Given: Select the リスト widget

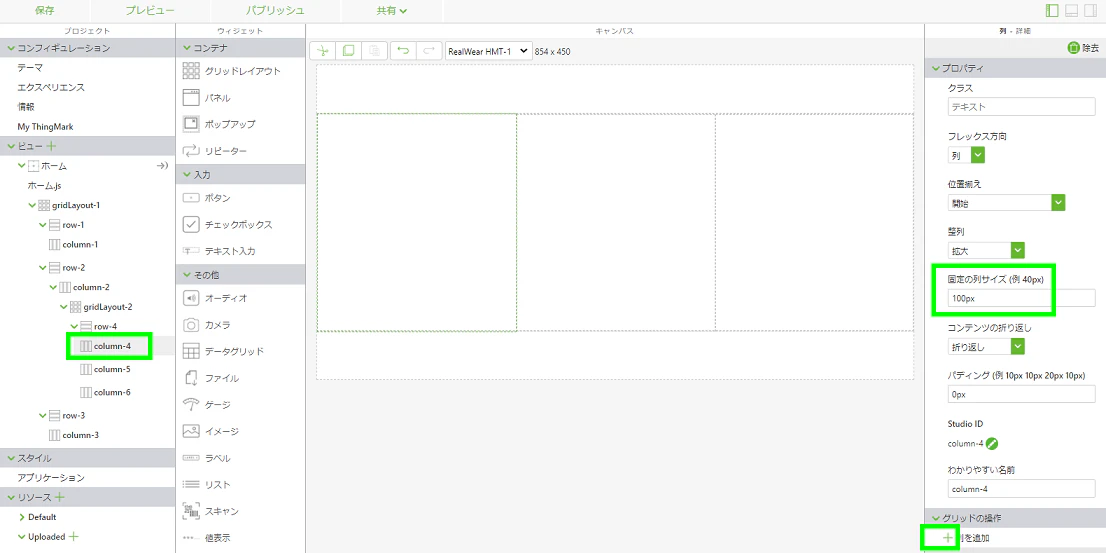Looking at the screenshot, I should (x=206, y=485).
